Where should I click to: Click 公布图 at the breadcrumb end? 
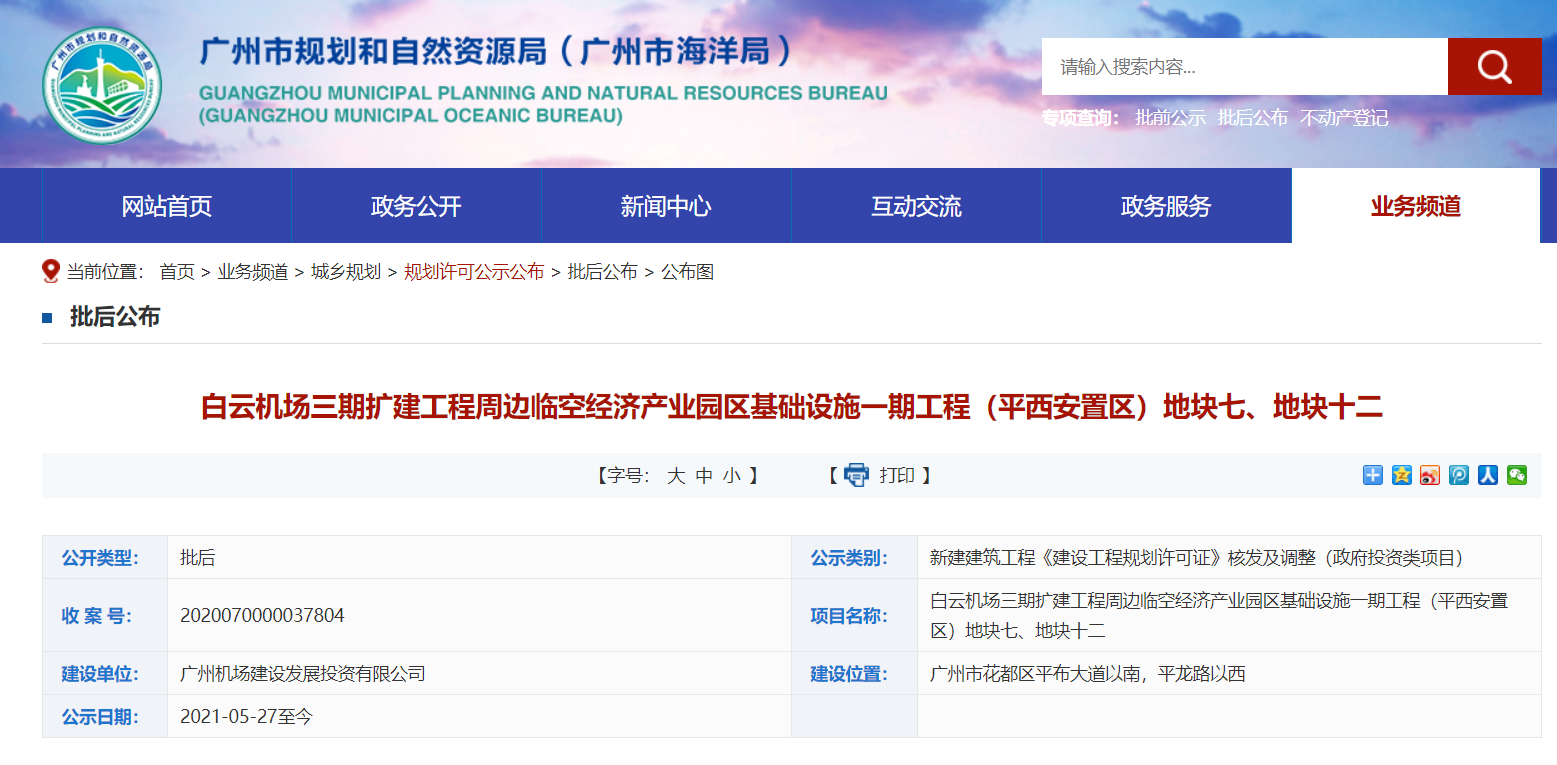[x=687, y=272]
